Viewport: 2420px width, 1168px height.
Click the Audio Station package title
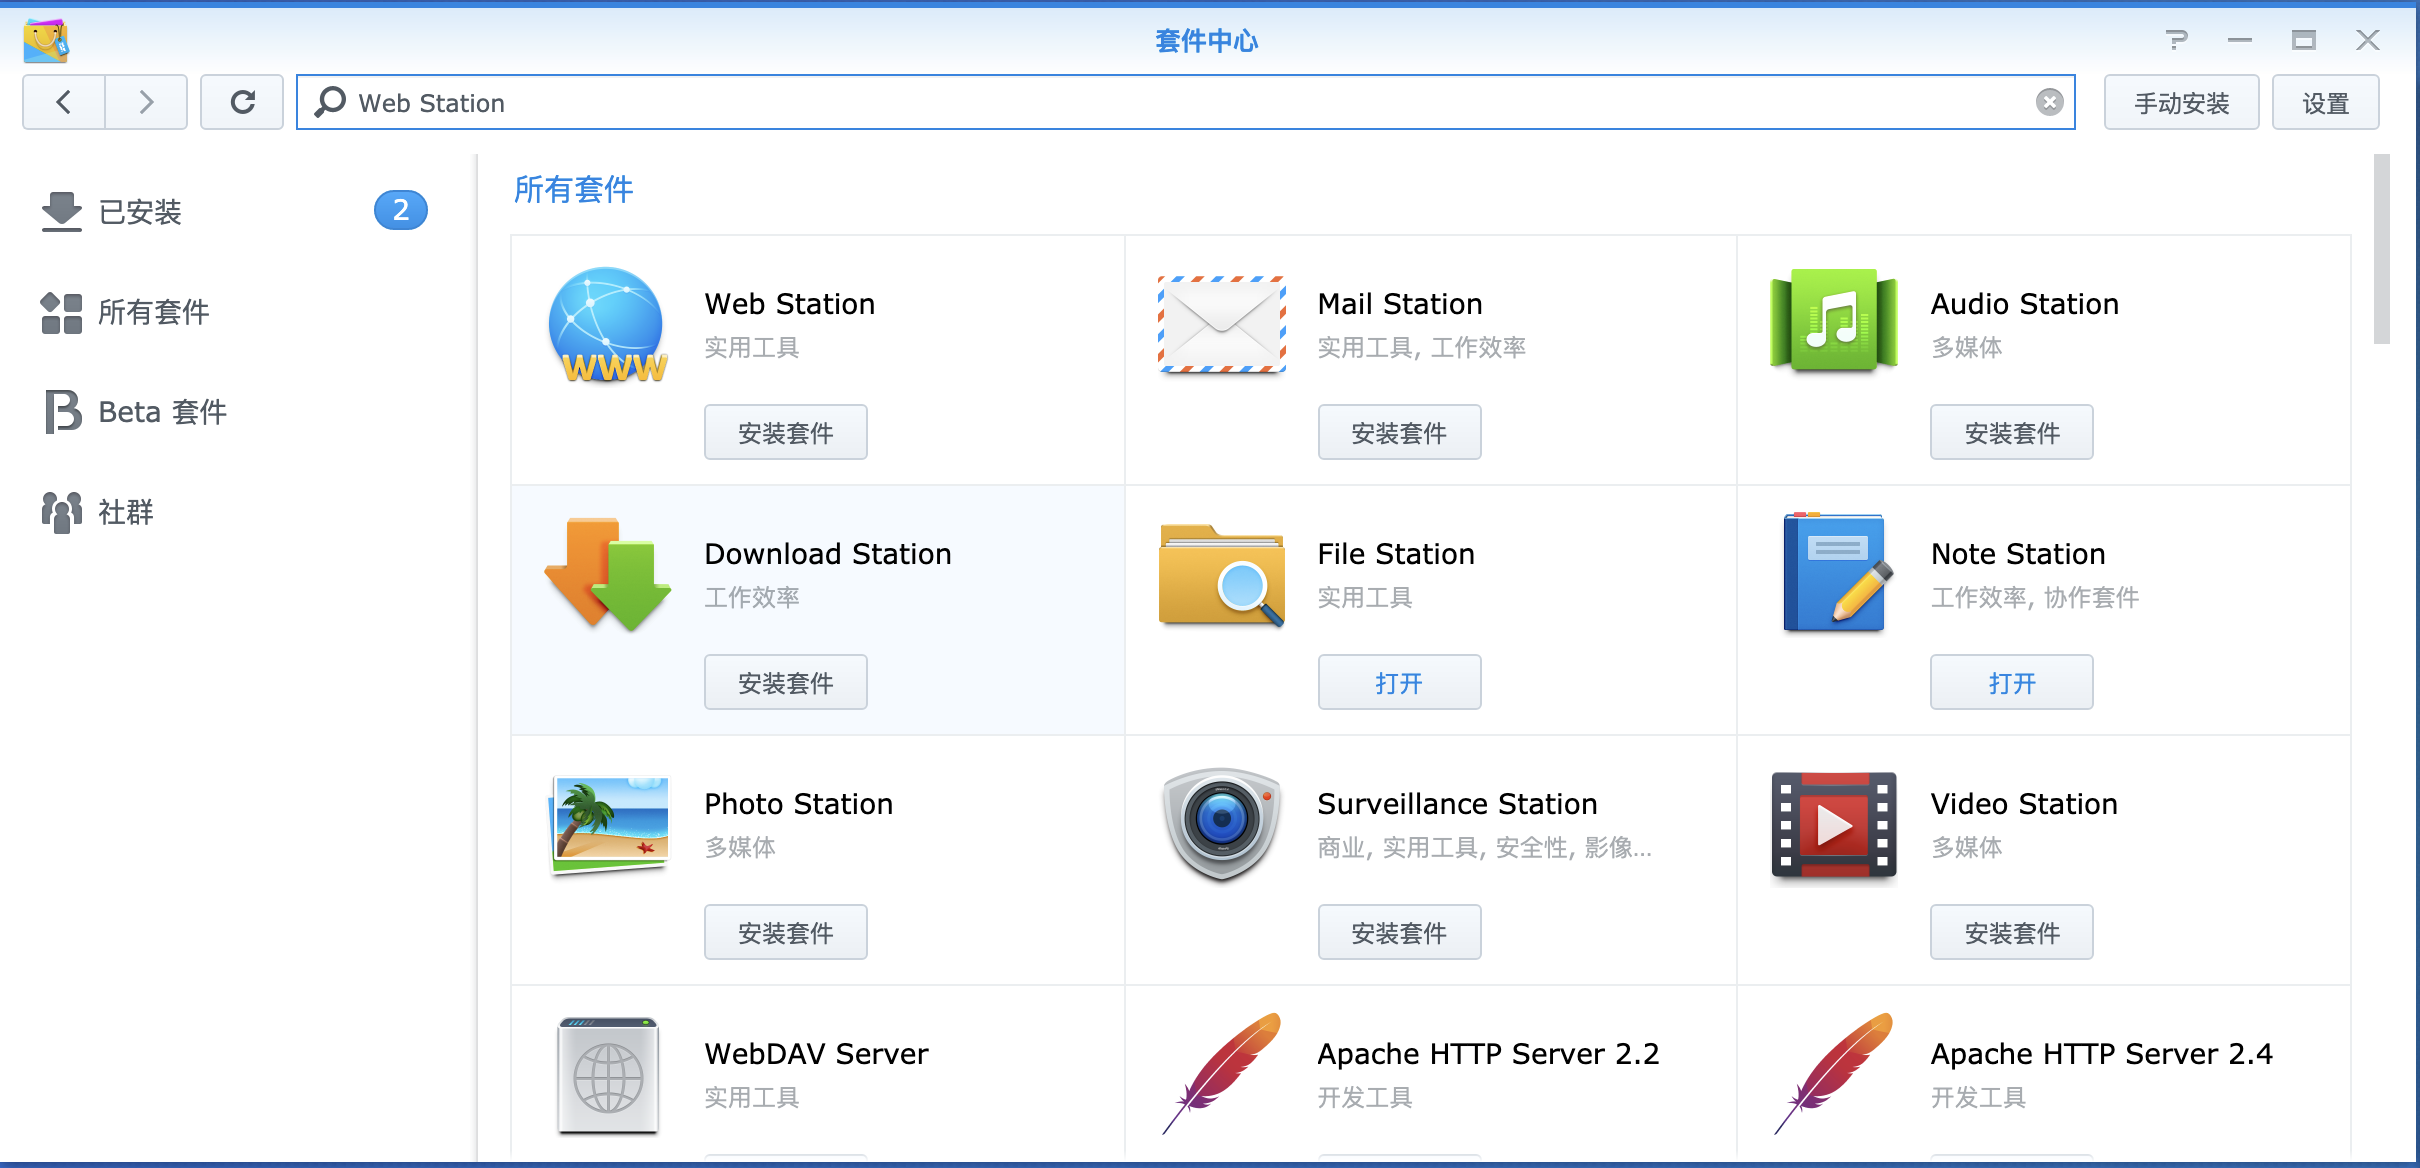[2024, 303]
